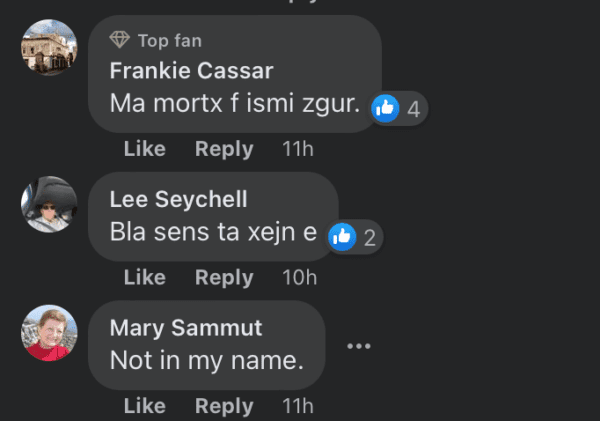
Task: Like Mary Sammut's comment
Action: [144, 406]
